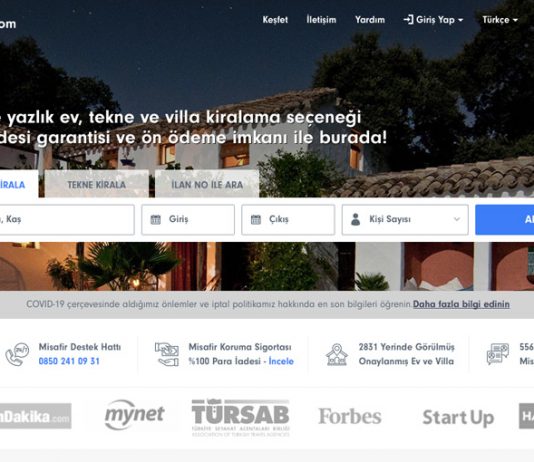Viewport: 534px width, 462px height.
Task: Click the person icon in Kişi Sayısı
Action: point(356,219)
